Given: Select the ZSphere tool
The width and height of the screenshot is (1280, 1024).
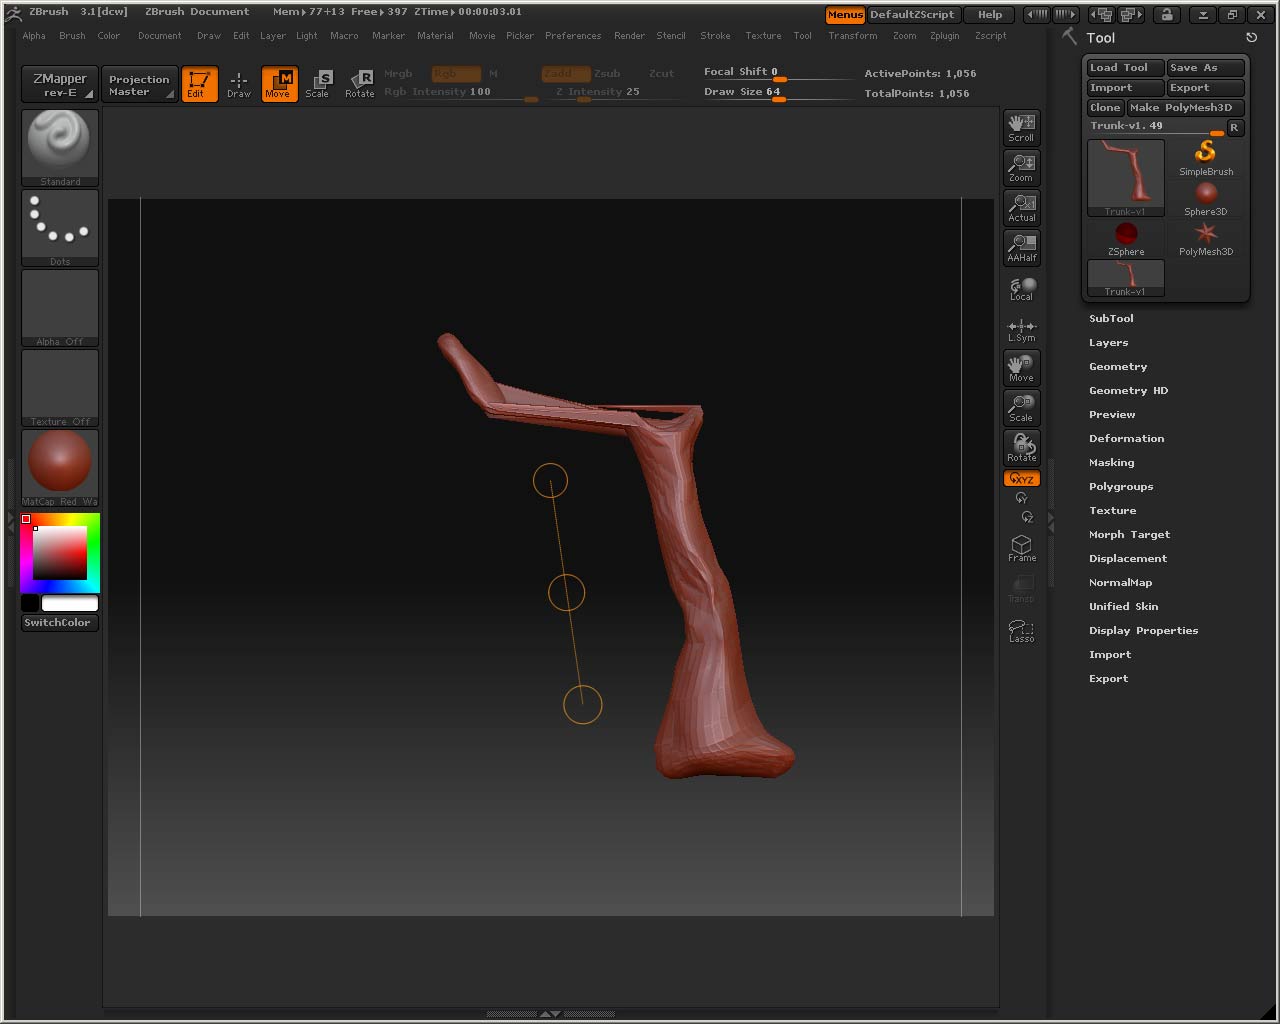Looking at the screenshot, I should tap(1126, 238).
